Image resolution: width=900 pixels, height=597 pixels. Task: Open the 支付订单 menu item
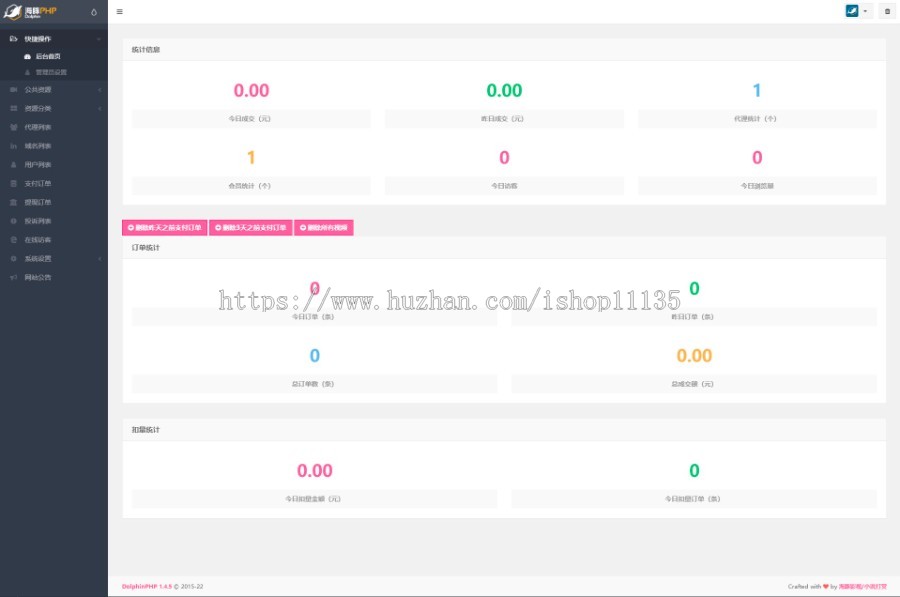54,184
